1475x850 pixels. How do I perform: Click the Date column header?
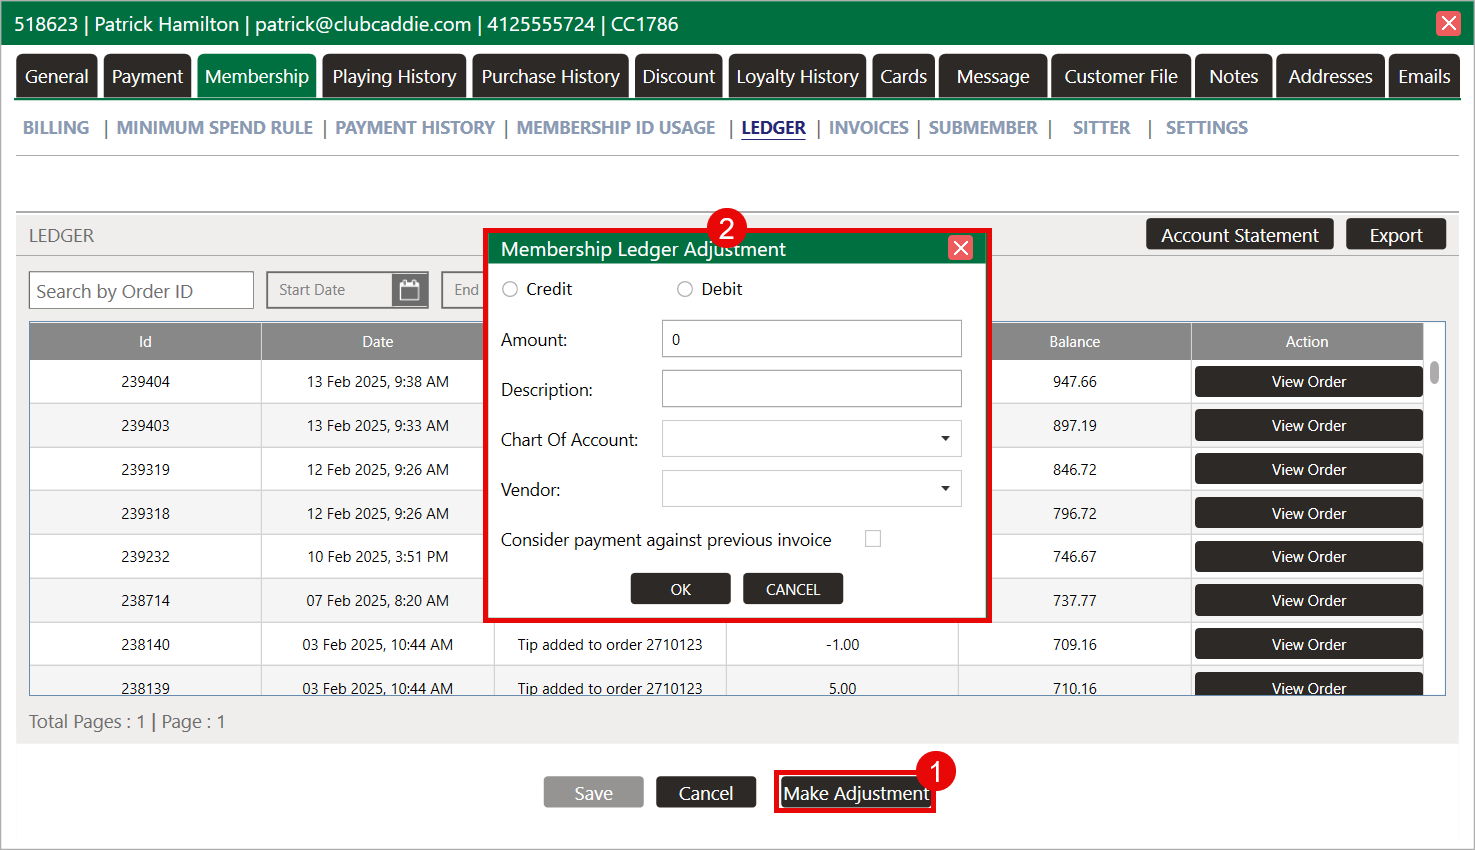click(378, 341)
